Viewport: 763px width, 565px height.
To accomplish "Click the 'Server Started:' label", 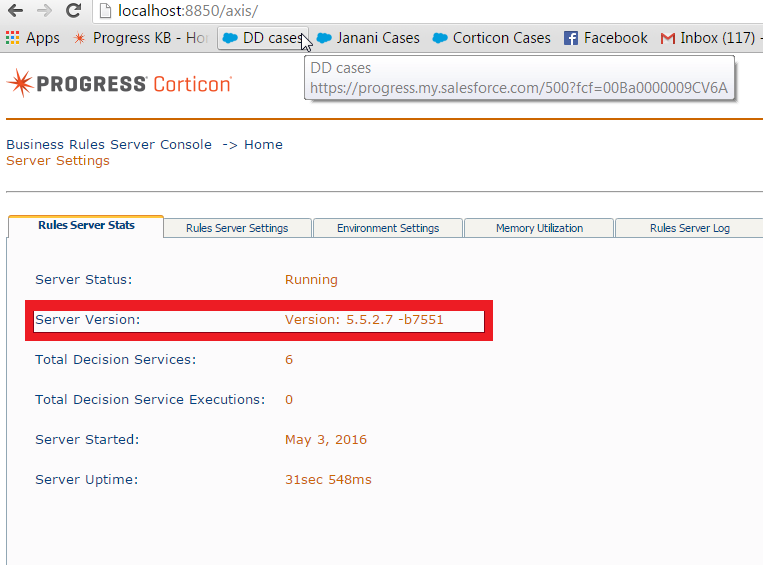I will tap(87, 440).
